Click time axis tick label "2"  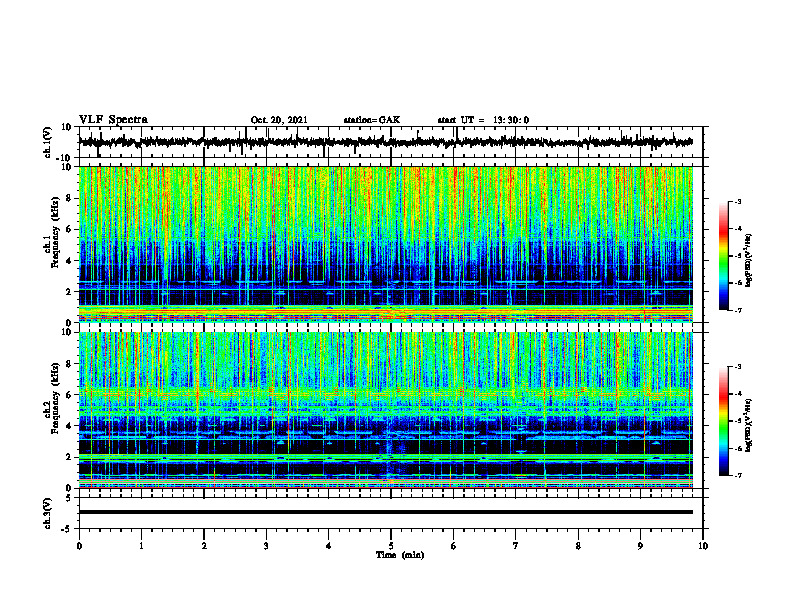tap(204, 546)
